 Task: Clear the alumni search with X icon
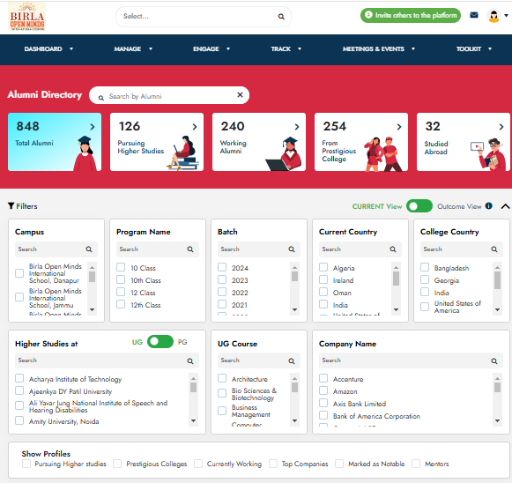pyautogui.click(x=240, y=95)
